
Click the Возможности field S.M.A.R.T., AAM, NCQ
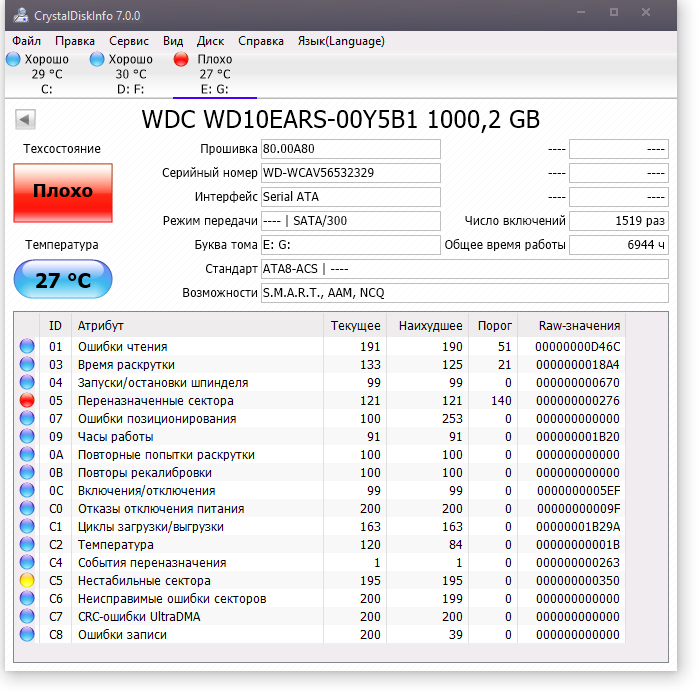pyautogui.click(x=465, y=293)
